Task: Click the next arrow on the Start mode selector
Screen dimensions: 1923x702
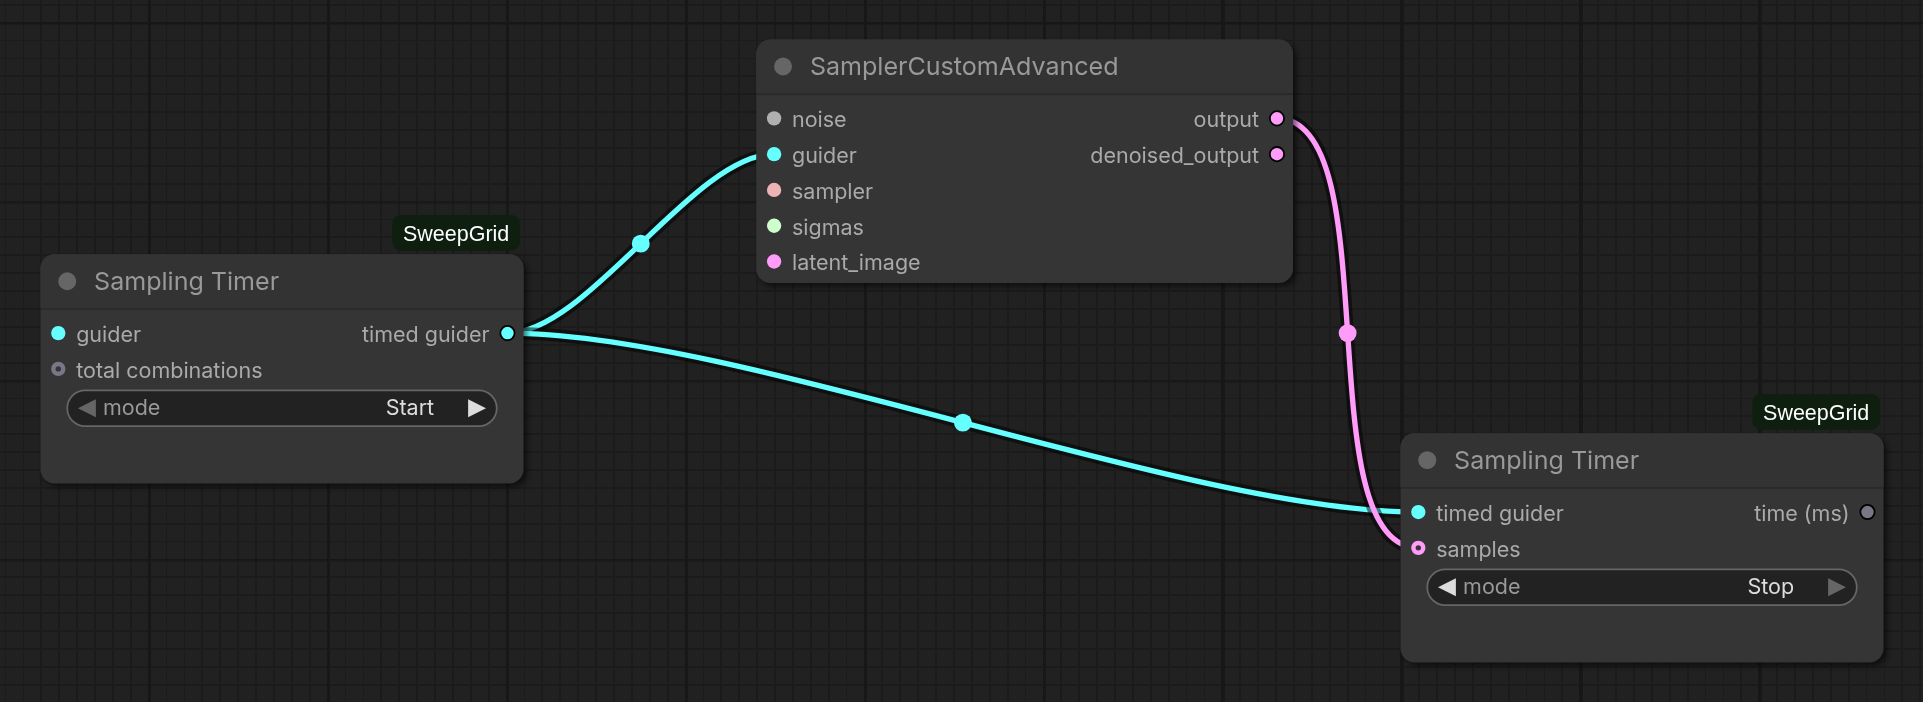Action: coord(476,408)
